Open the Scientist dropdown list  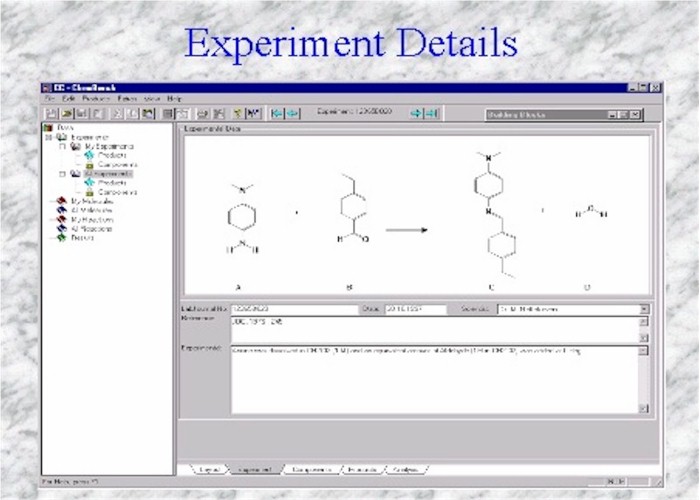pyautogui.click(x=643, y=310)
